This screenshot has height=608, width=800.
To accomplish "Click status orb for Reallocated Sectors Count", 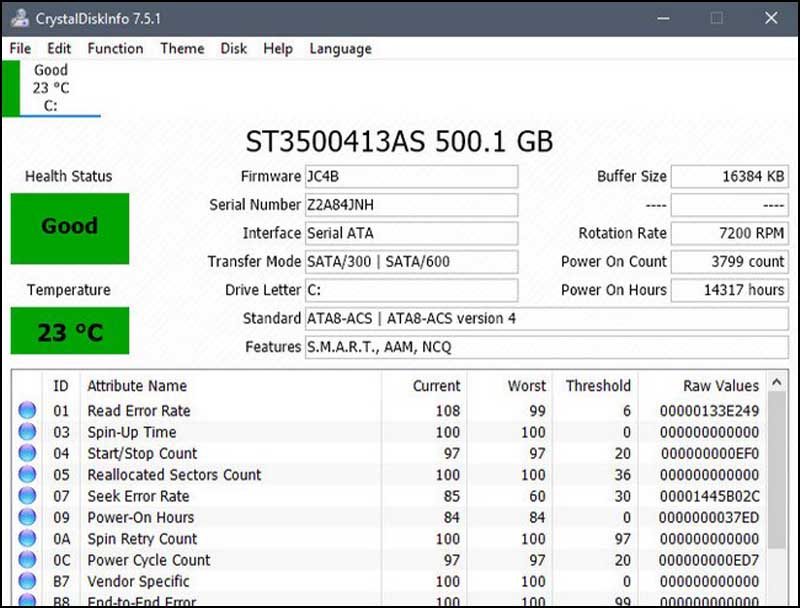I will tap(27, 474).
